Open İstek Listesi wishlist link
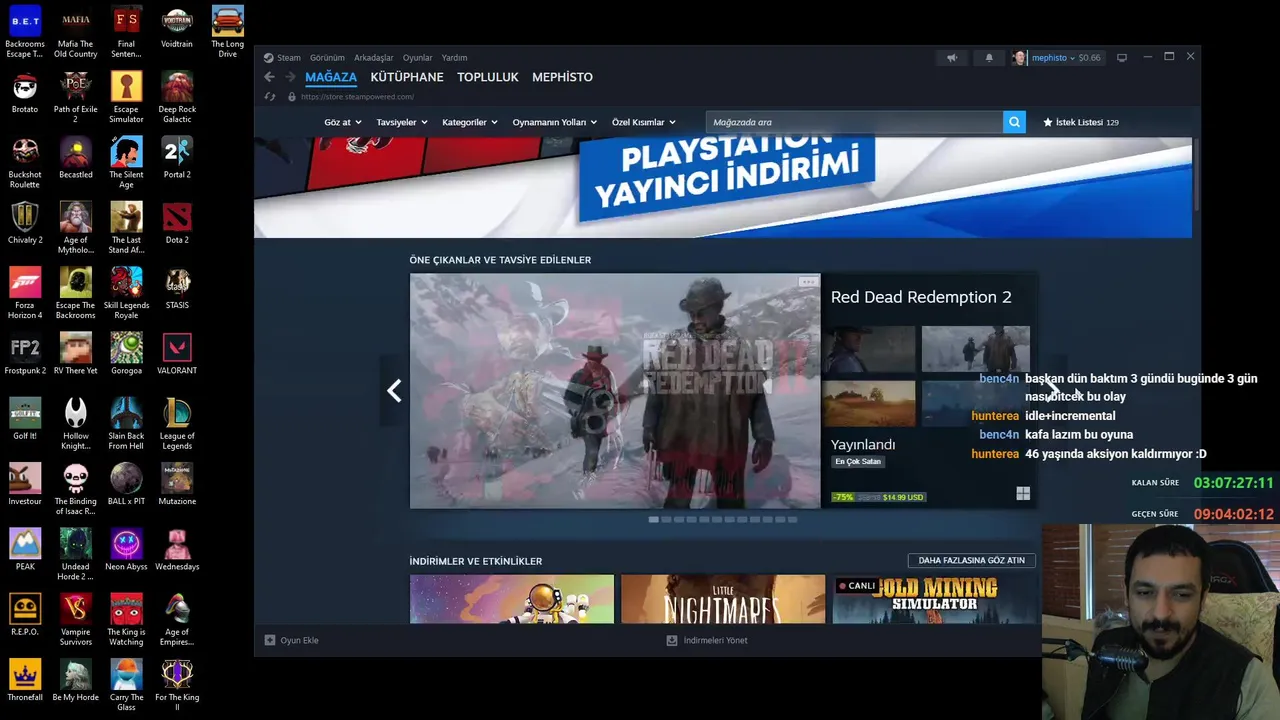Image resolution: width=1280 pixels, height=720 pixels. point(1081,122)
